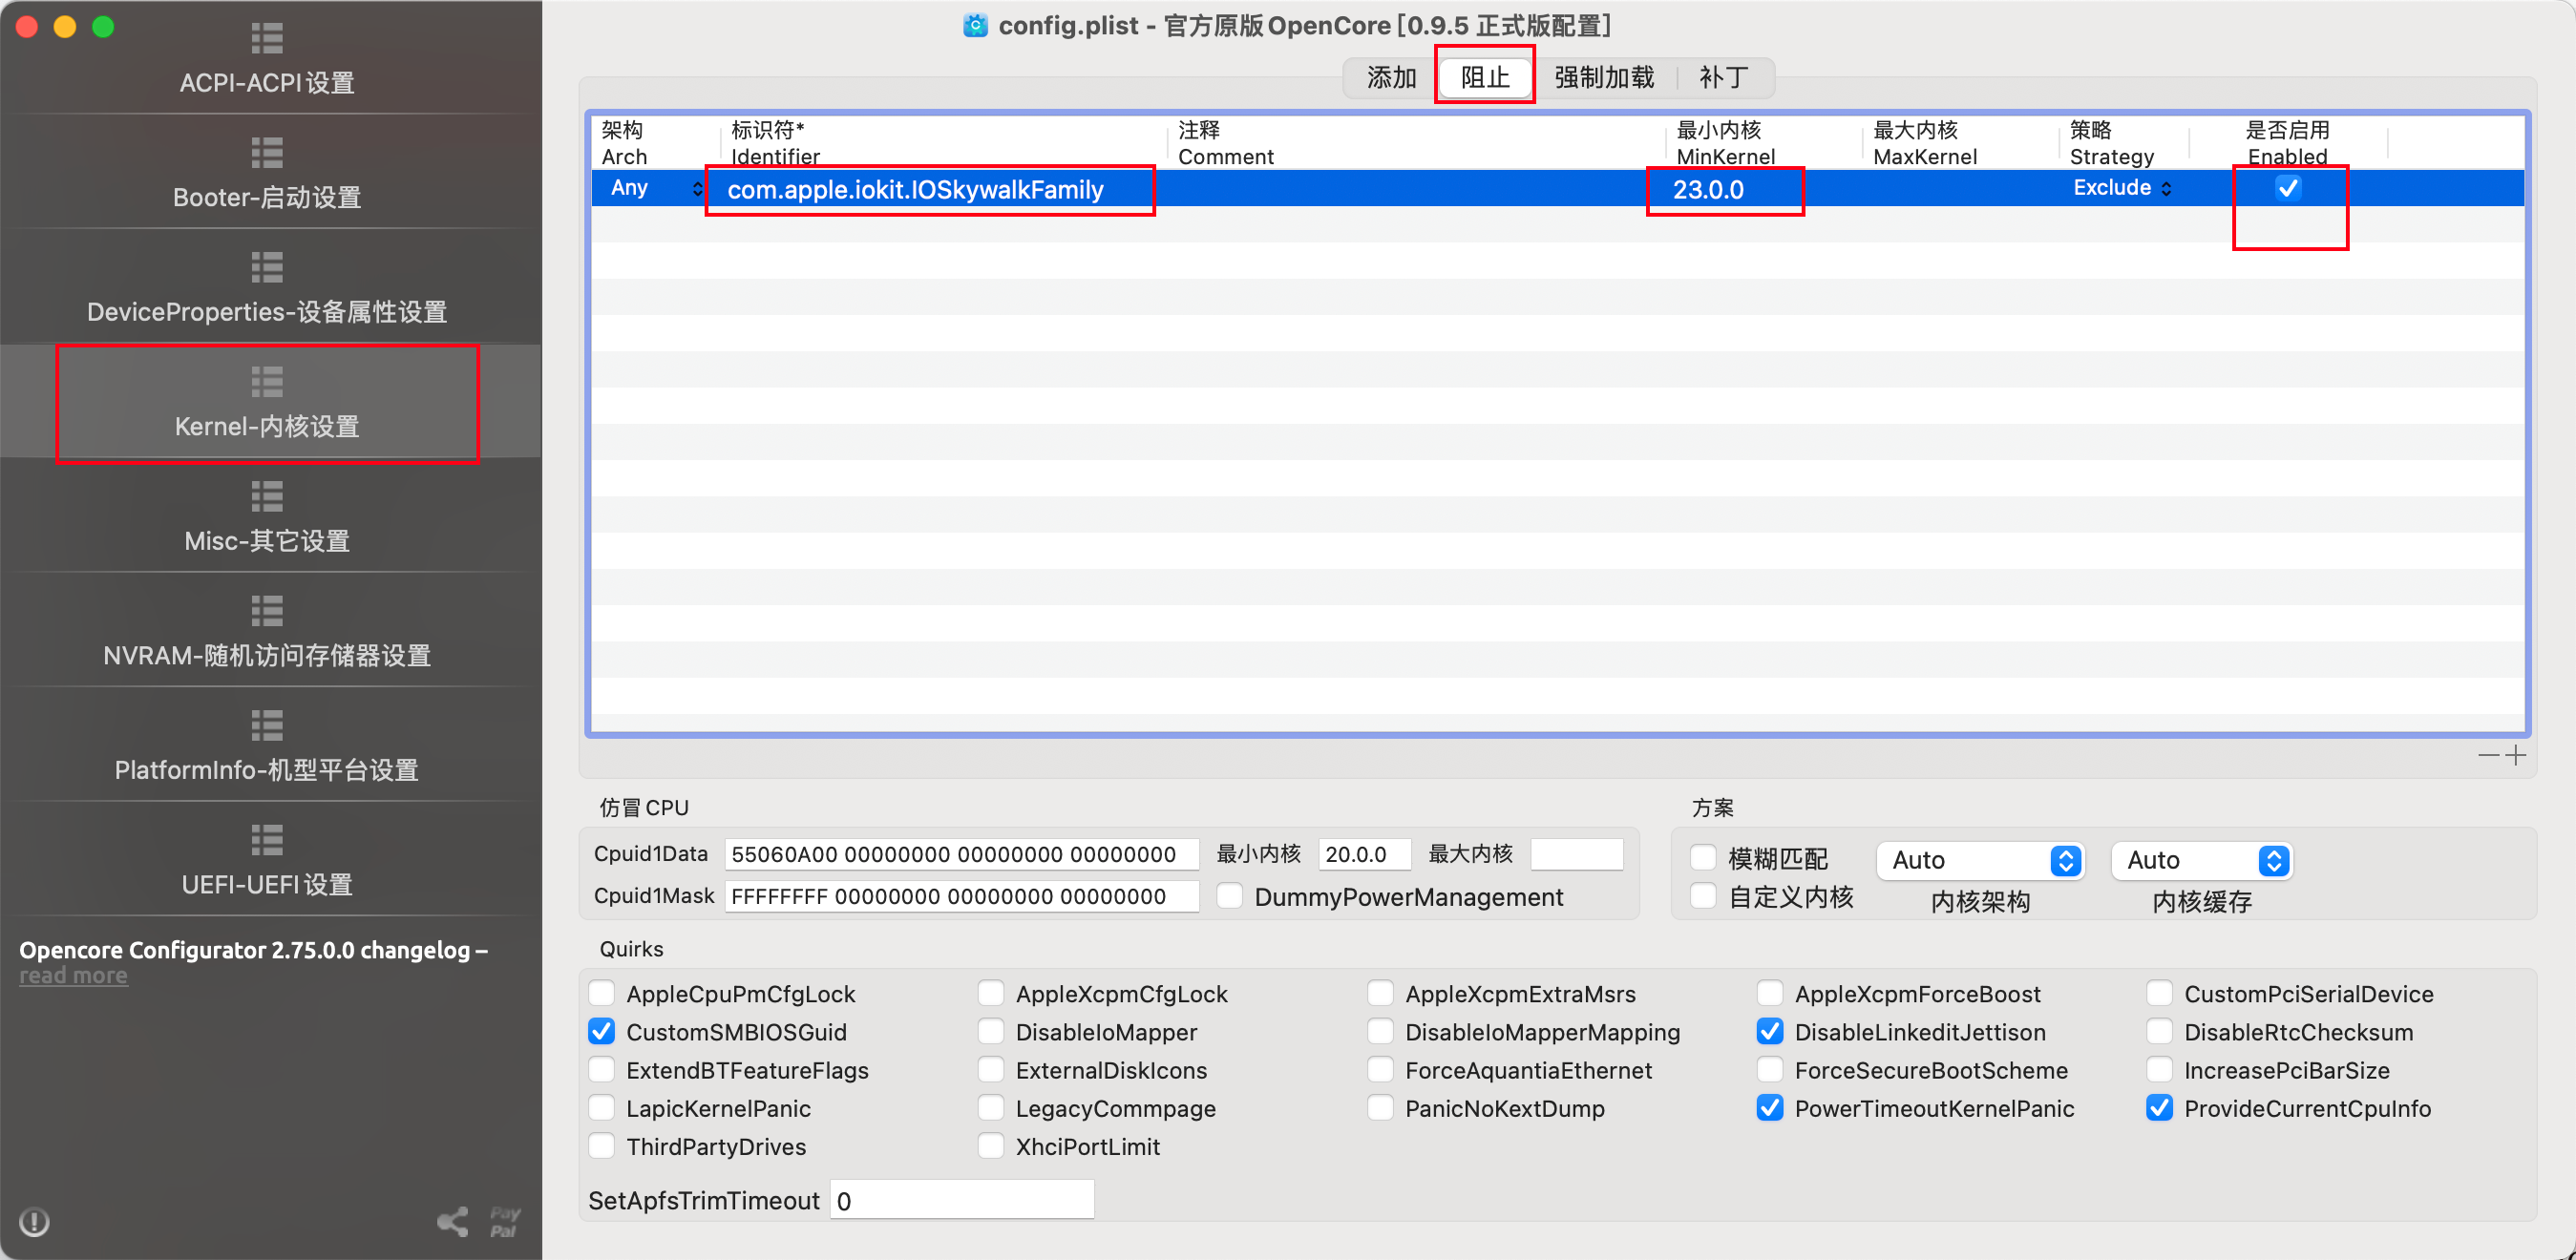Click the alert info icon bottom-left
The height and width of the screenshot is (1260, 2576).
34,1222
